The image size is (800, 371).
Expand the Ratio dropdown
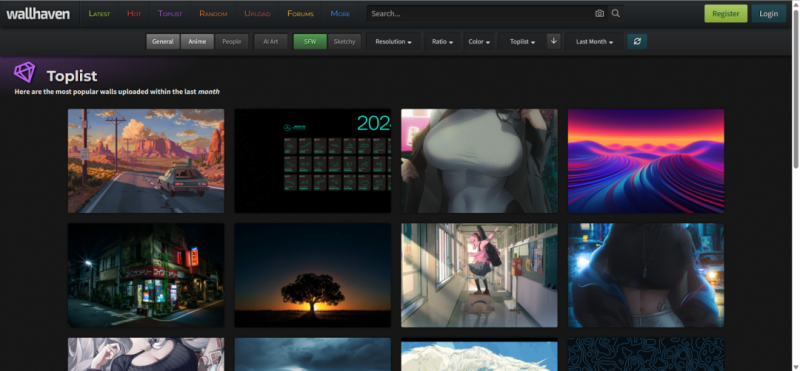442,41
